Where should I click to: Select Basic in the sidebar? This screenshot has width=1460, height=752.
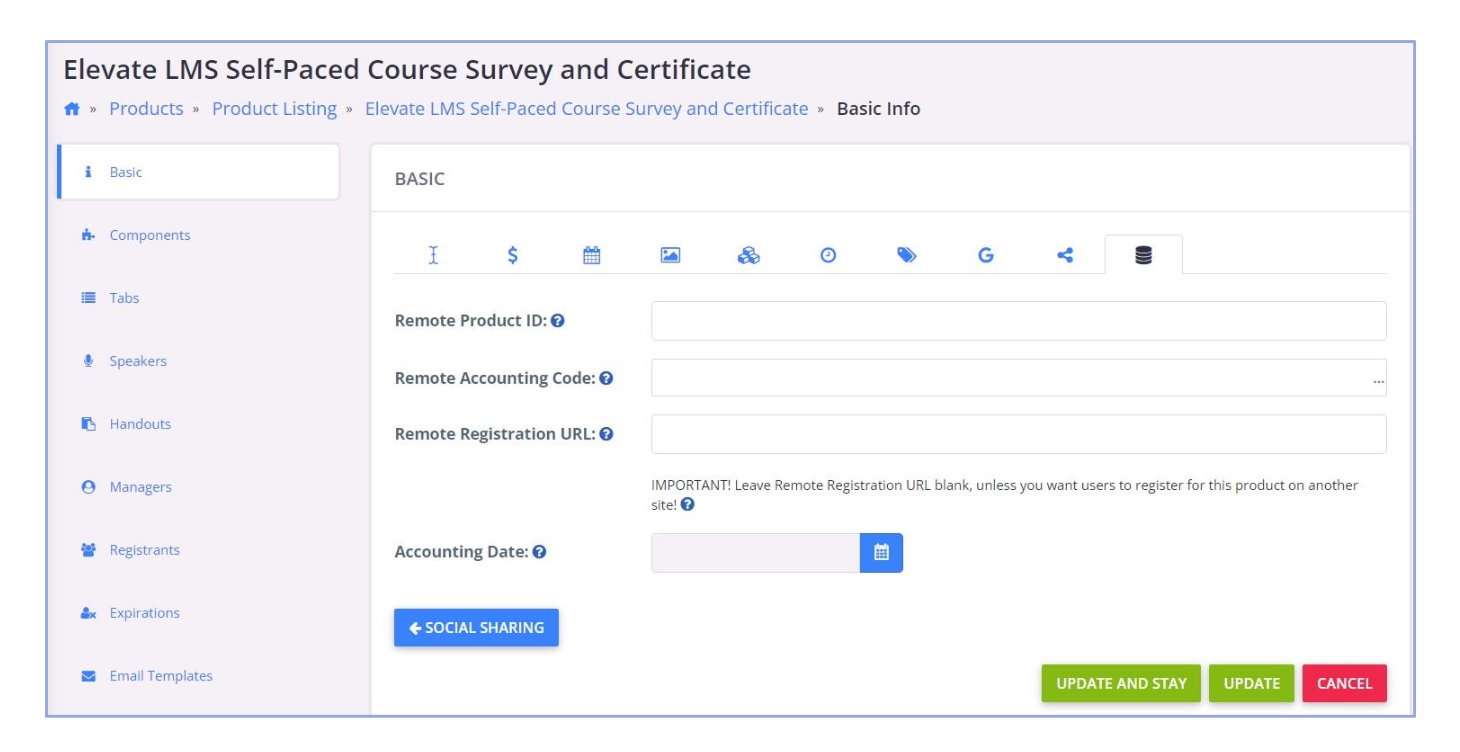(198, 172)
